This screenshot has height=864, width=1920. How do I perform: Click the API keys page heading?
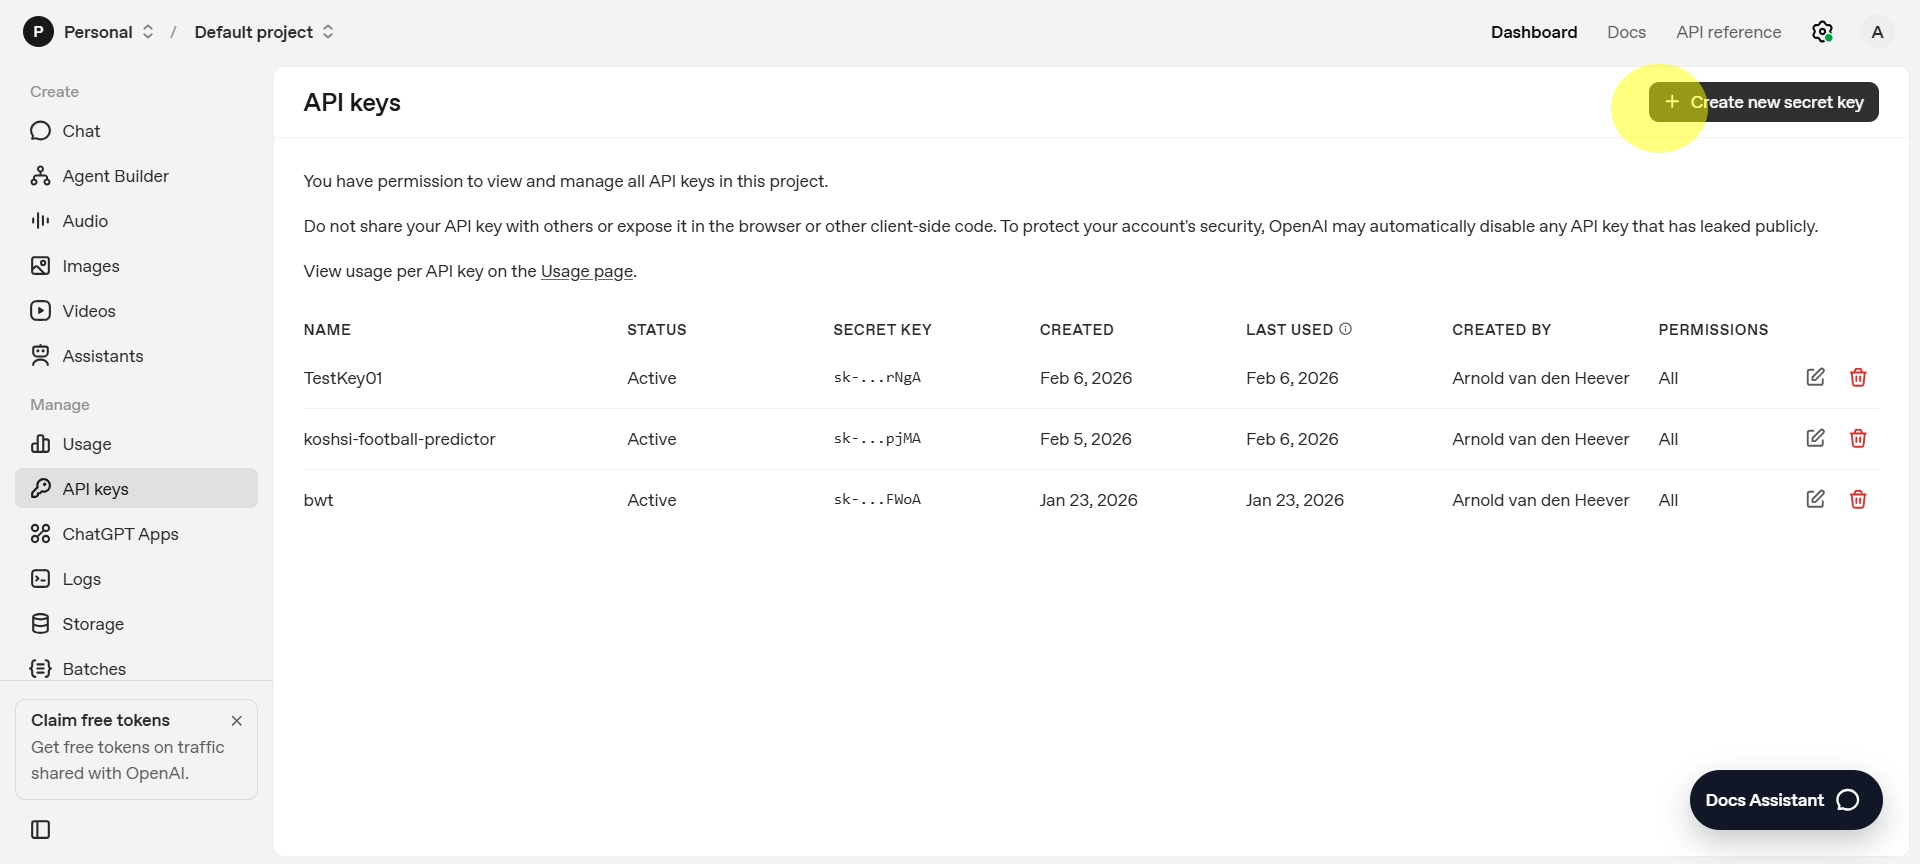coord(352,103)
